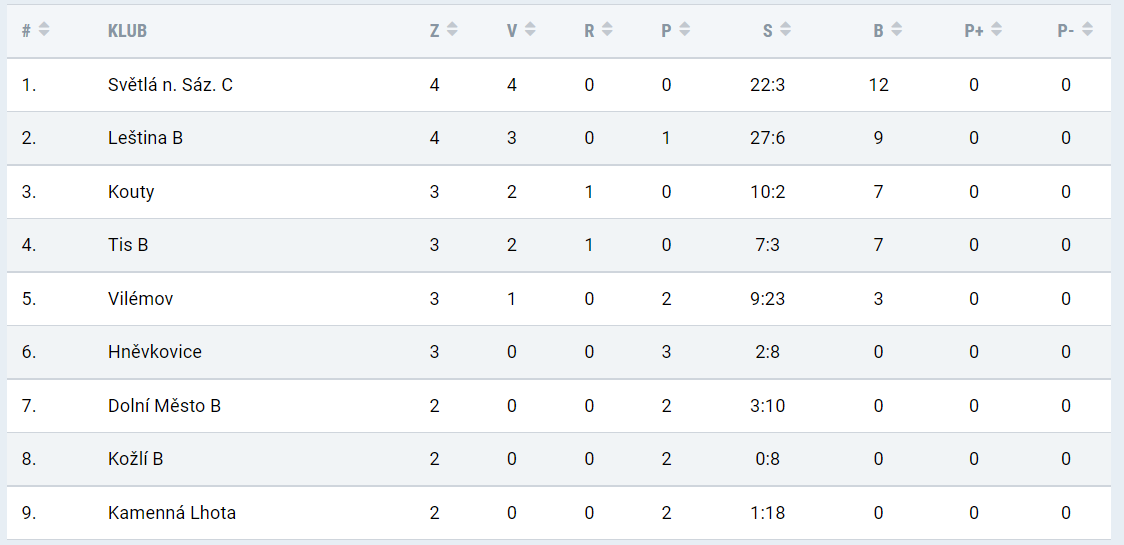Select Dolní Město B row
1124x545 pixels.
pyautogui.click(x=559, y=405)
